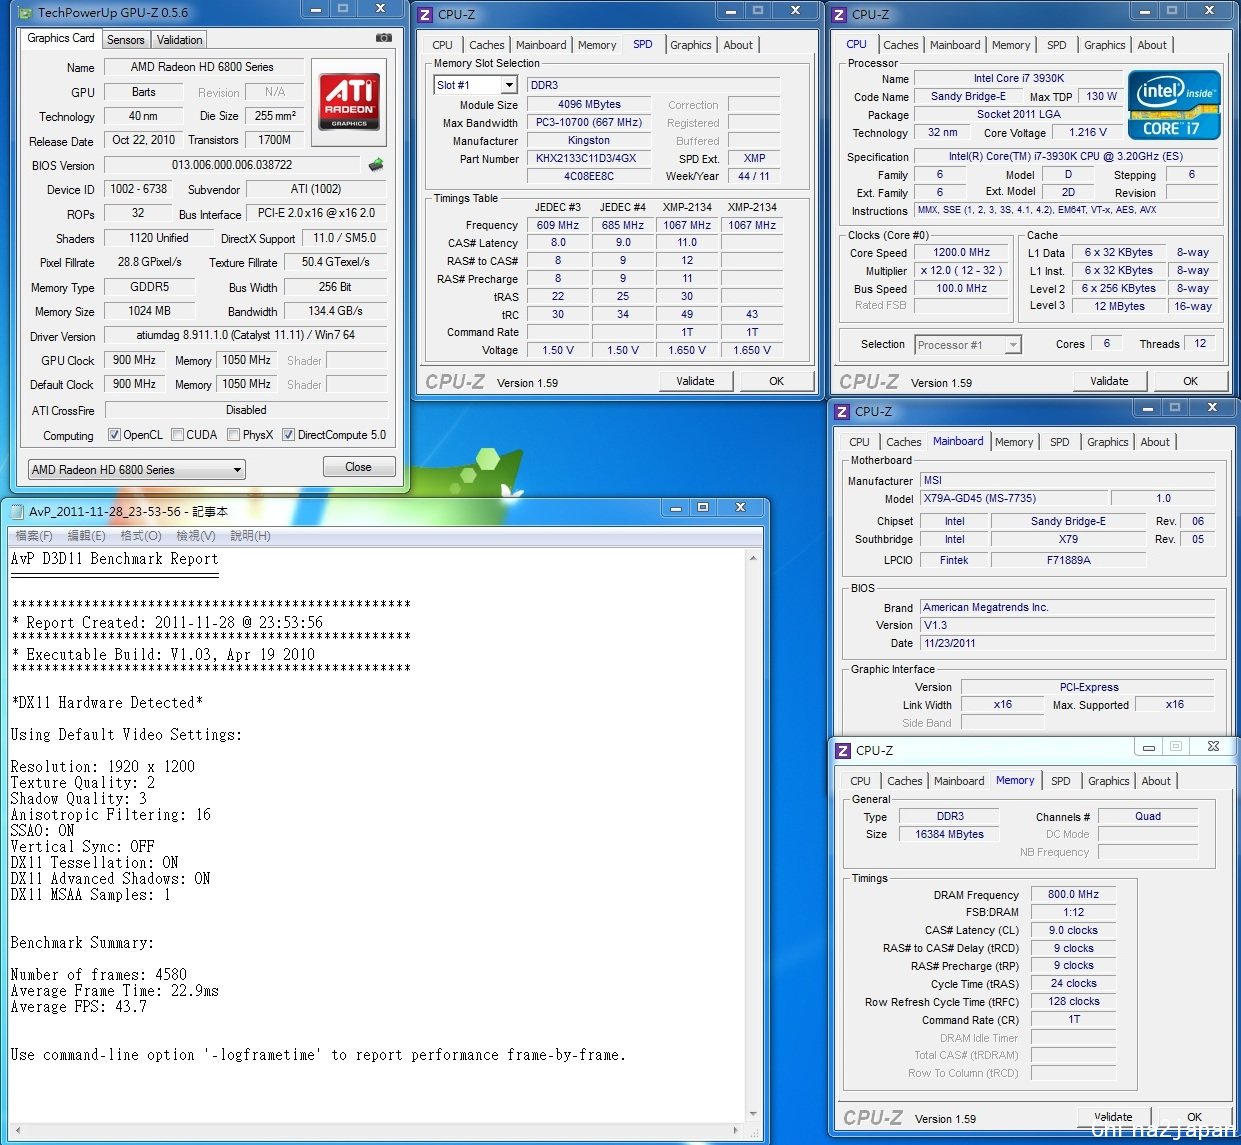The image size is (1241, 1145).
Task: Open the CPU tab in the CPU-Z Mainboard window
Action: pos(860,442)
